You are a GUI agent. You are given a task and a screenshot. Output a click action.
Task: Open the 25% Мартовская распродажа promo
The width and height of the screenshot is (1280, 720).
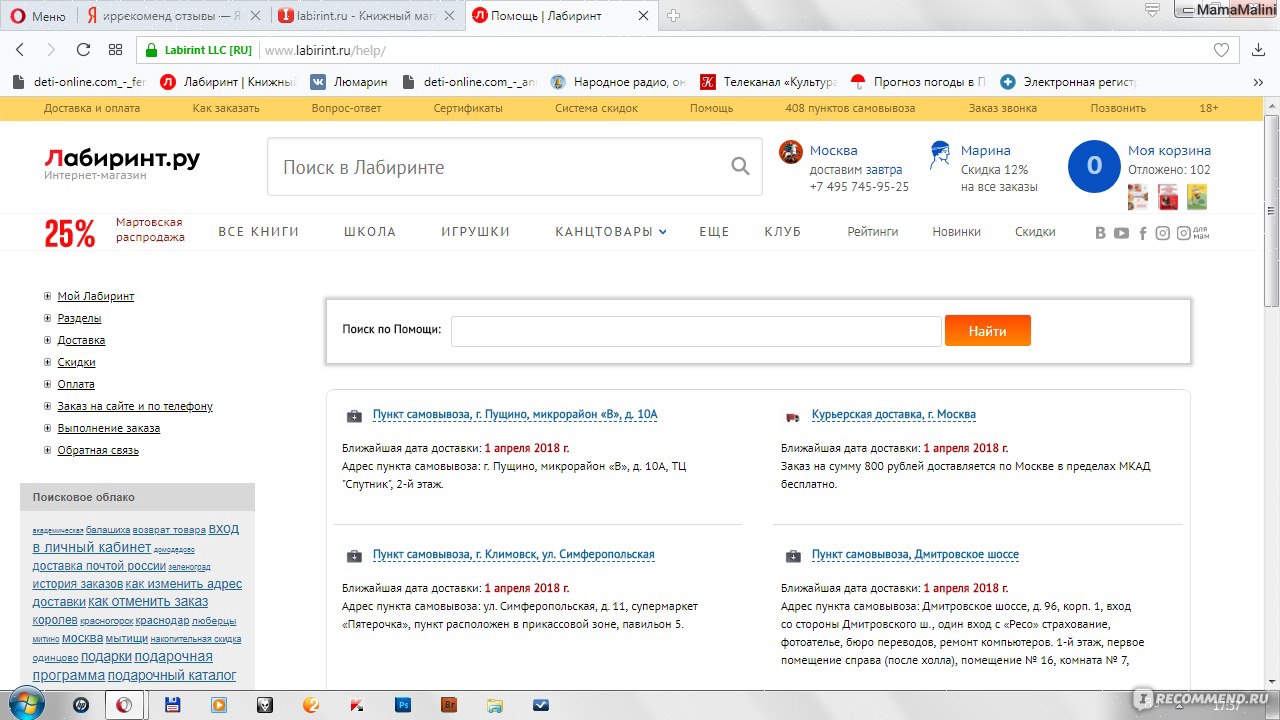[x=114, y=232]
